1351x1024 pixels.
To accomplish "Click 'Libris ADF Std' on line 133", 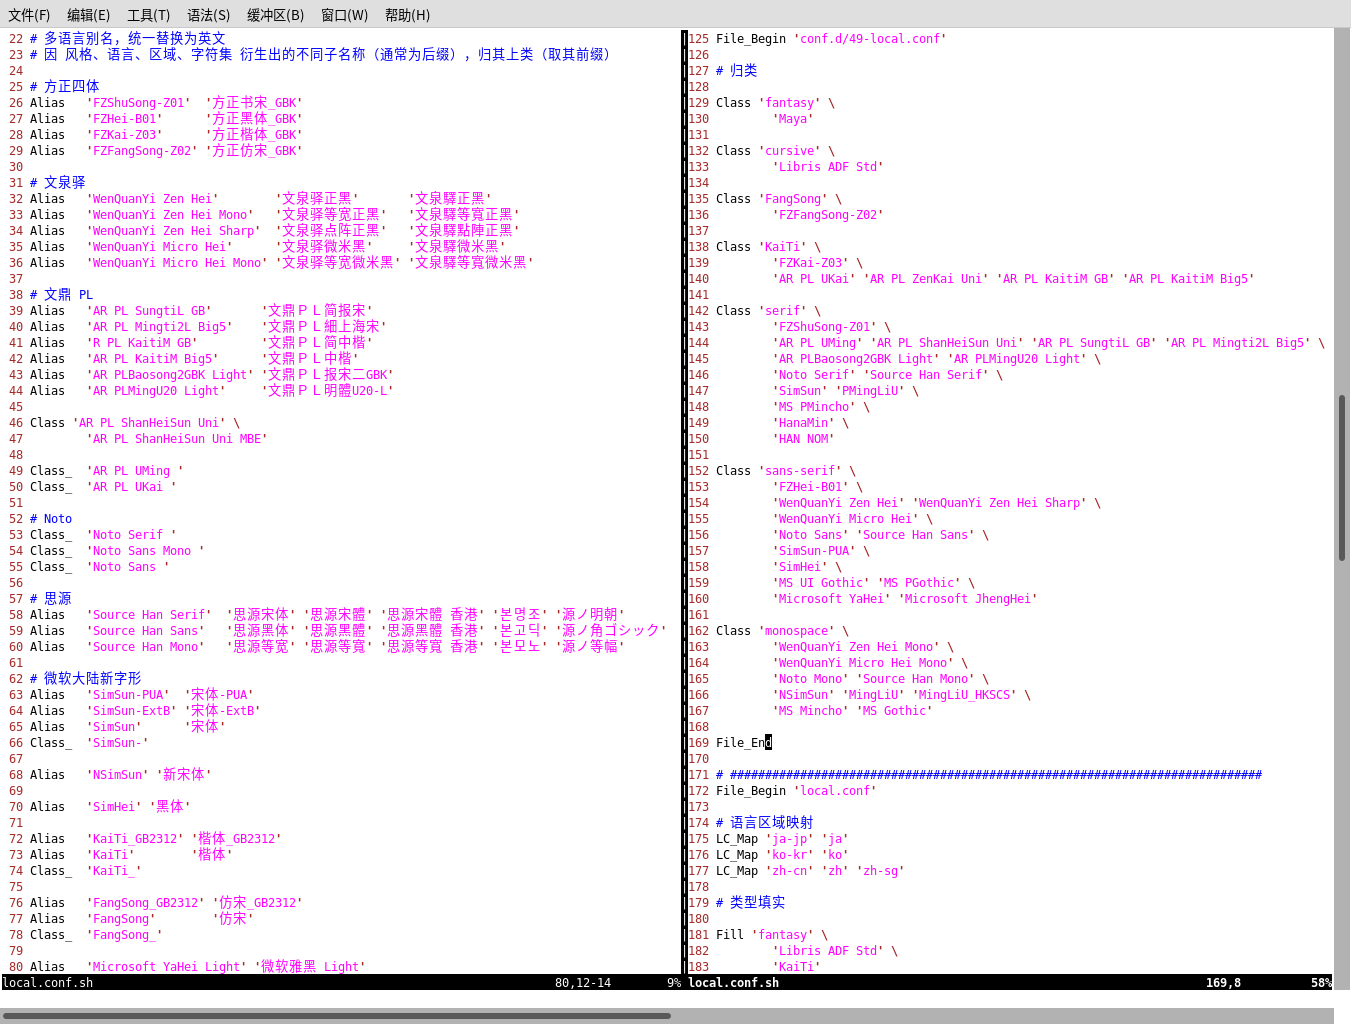I will pyautogui.click(x=828, y=167).
